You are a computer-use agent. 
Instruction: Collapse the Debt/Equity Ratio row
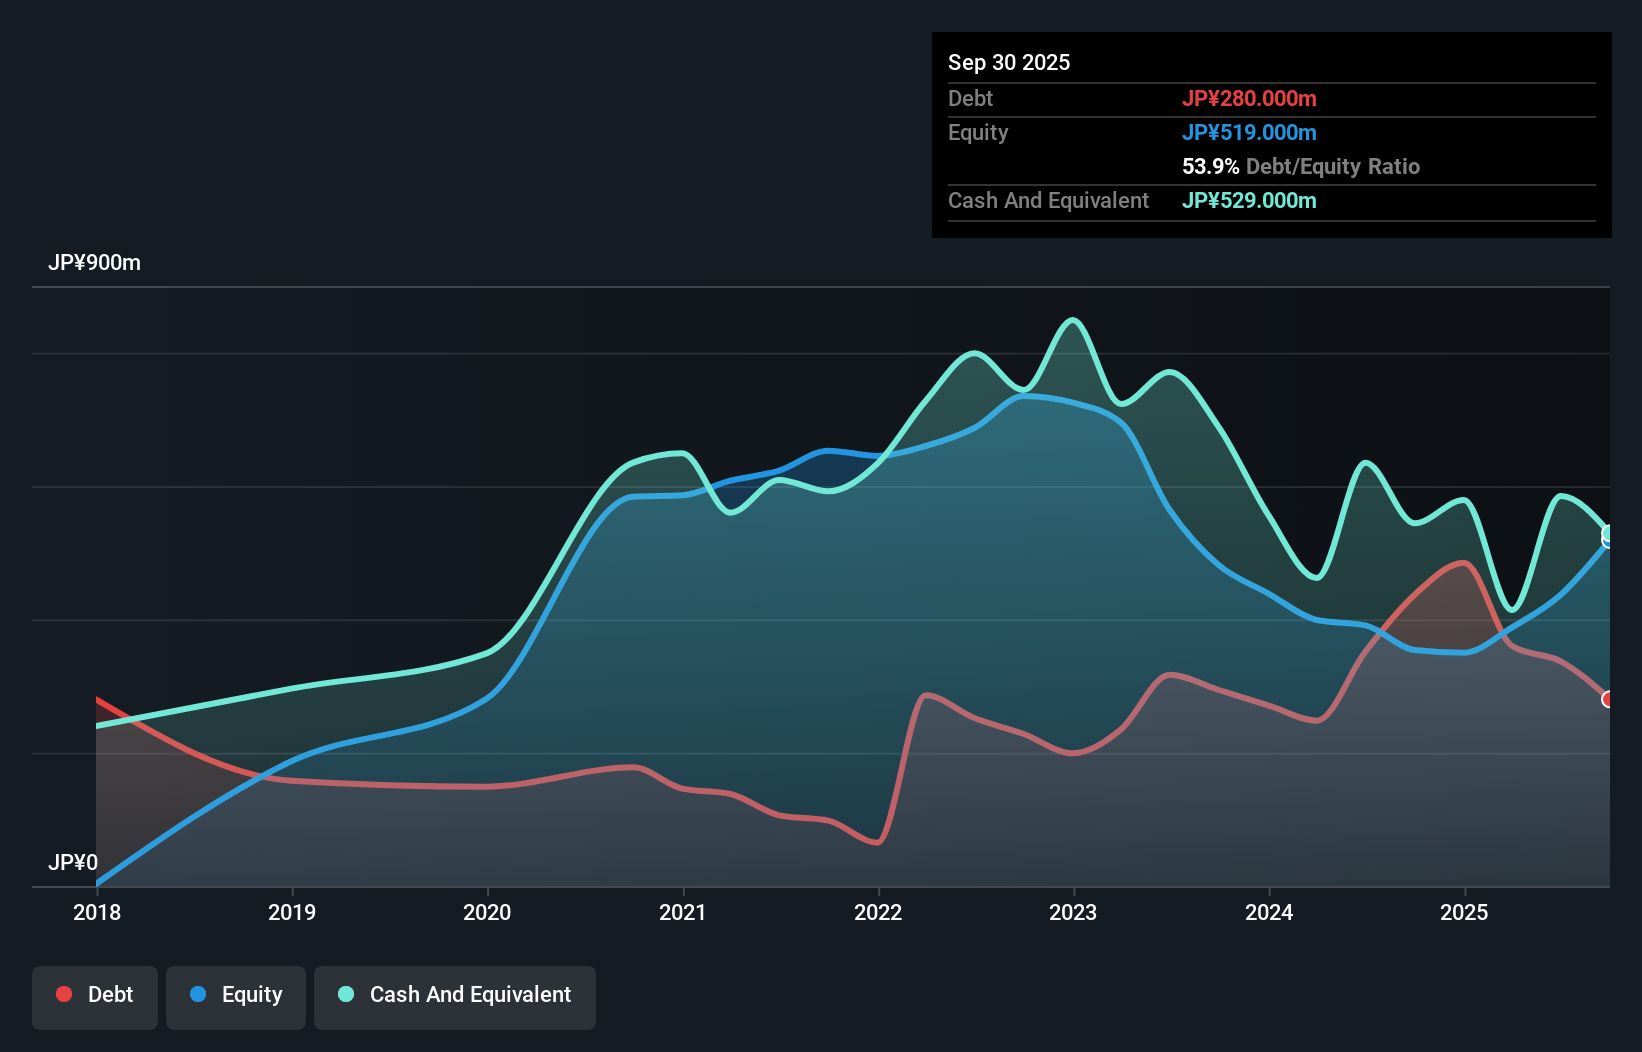1301,166
